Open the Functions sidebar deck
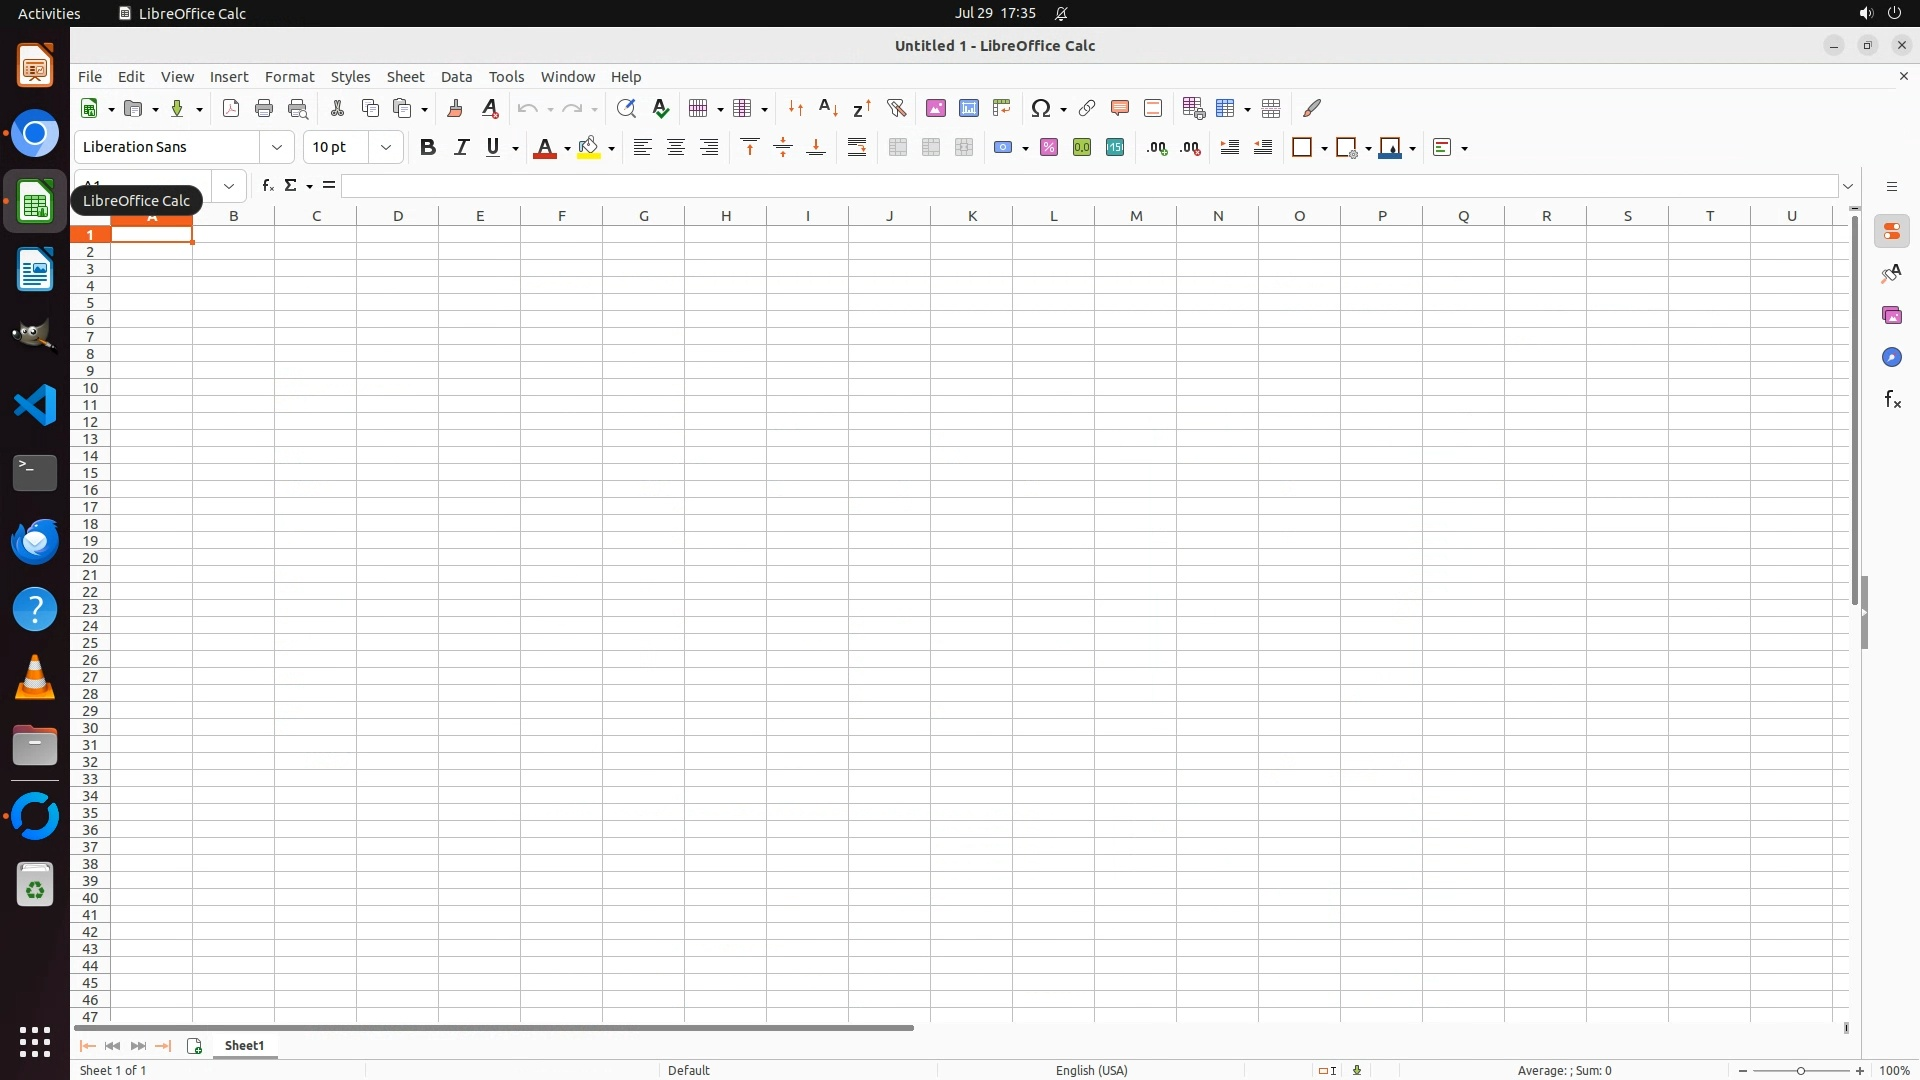This screenshot has width=1920, height=1080. point(1892,400)
